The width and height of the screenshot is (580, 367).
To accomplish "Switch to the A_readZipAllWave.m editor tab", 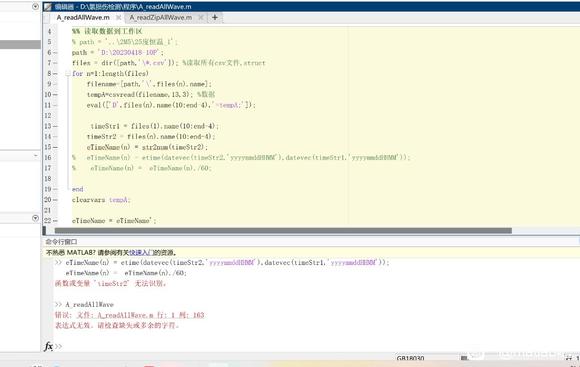I will click(x=161, y=17).
